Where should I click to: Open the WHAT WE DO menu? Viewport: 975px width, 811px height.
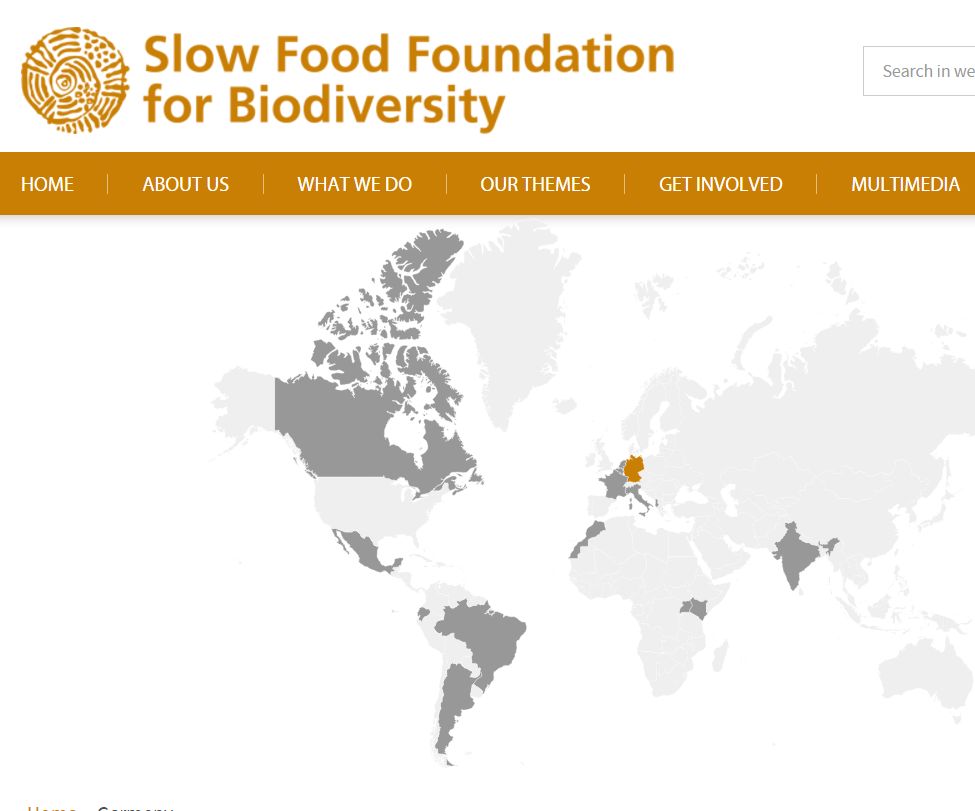click(x=354, y=184)
